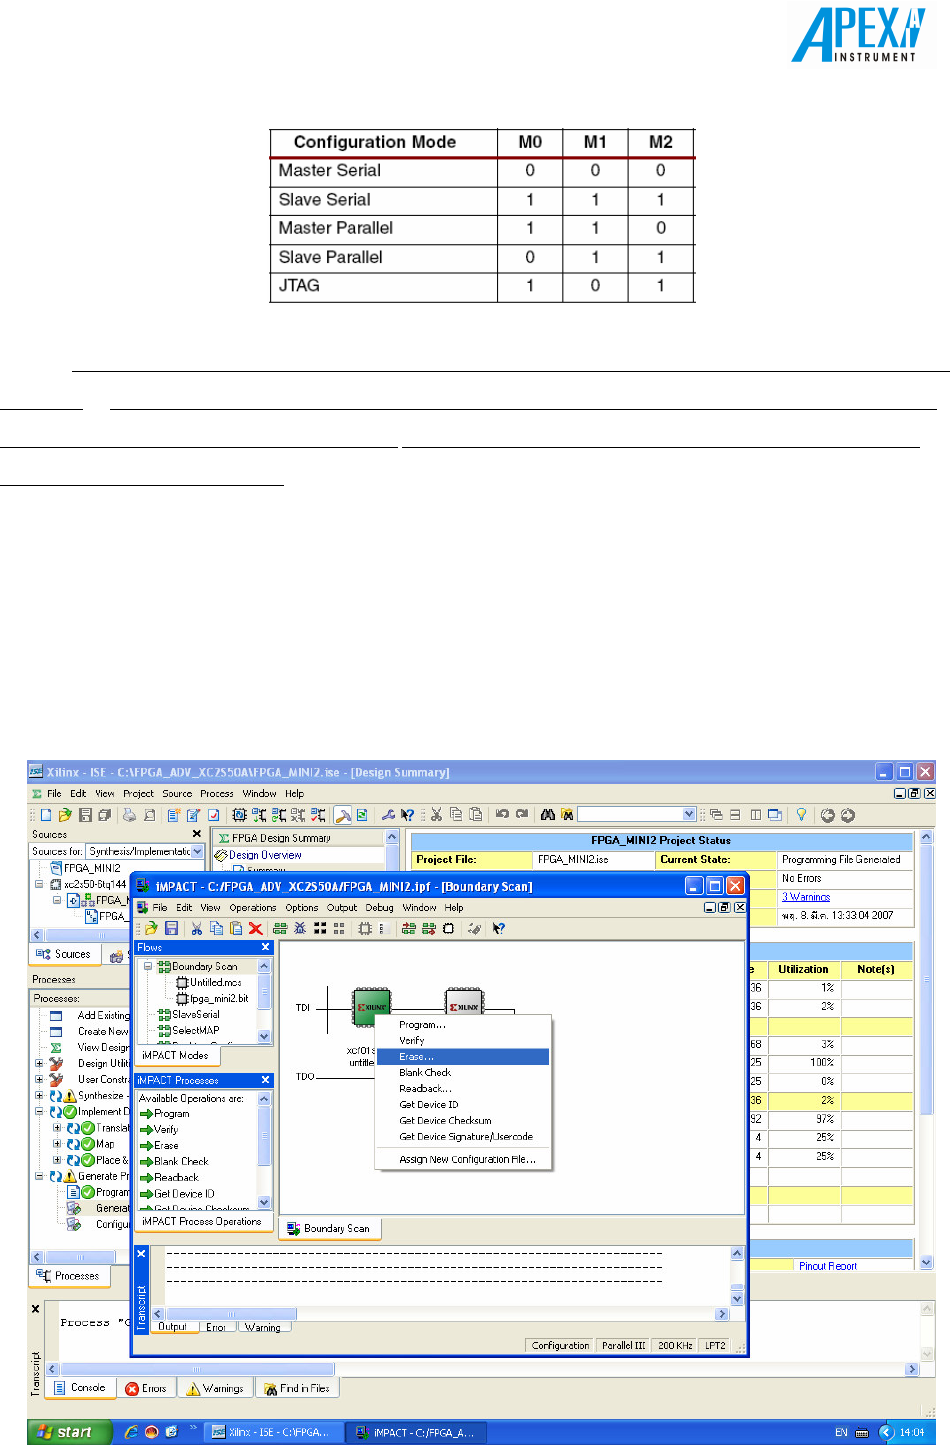
Task: Expand the Translate process node
Action: coord(57,1128)
